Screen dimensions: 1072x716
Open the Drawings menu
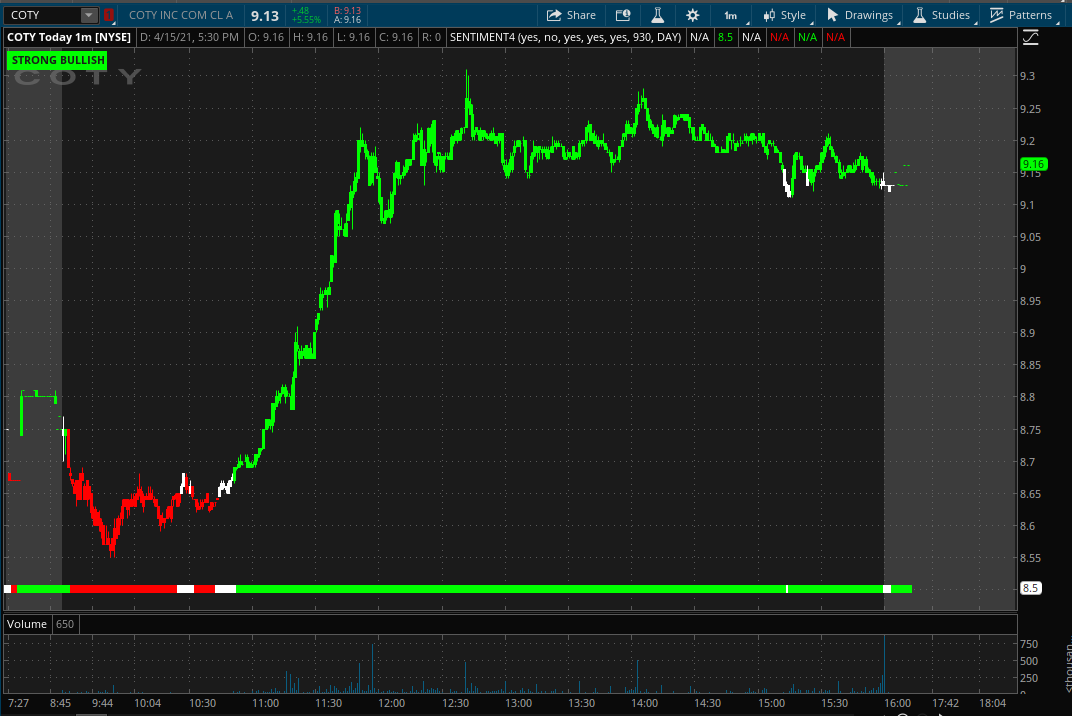859,15
